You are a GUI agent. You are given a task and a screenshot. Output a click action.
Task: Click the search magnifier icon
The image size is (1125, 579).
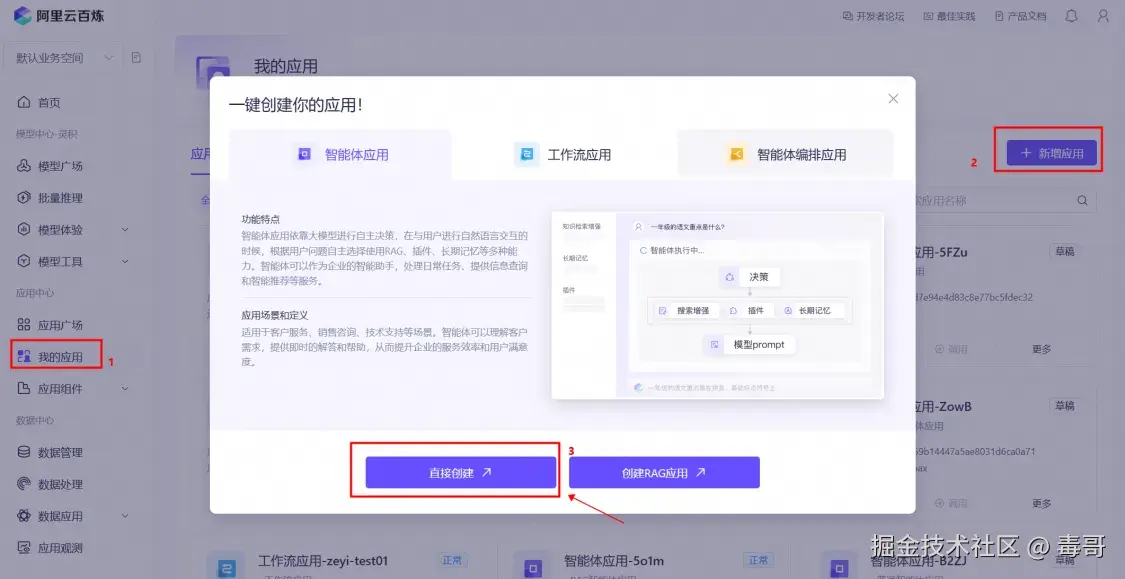[x=1082, y=201]
